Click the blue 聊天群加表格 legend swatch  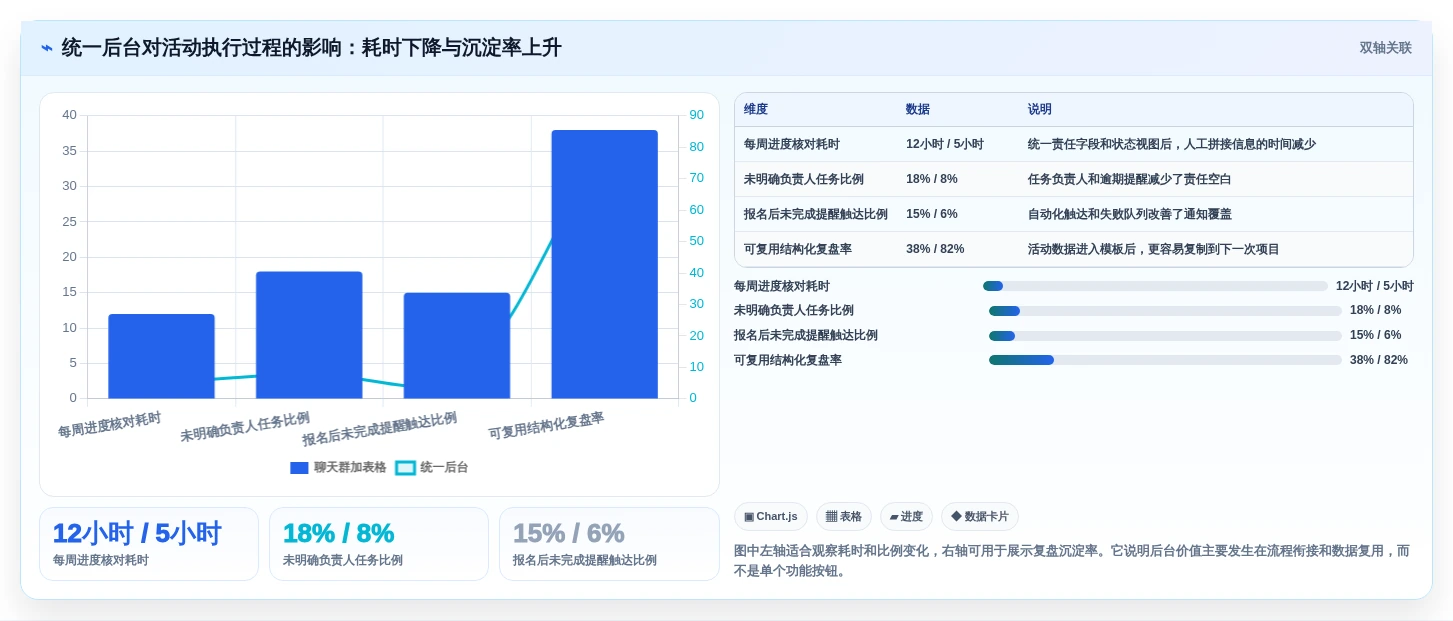(299, 467)
